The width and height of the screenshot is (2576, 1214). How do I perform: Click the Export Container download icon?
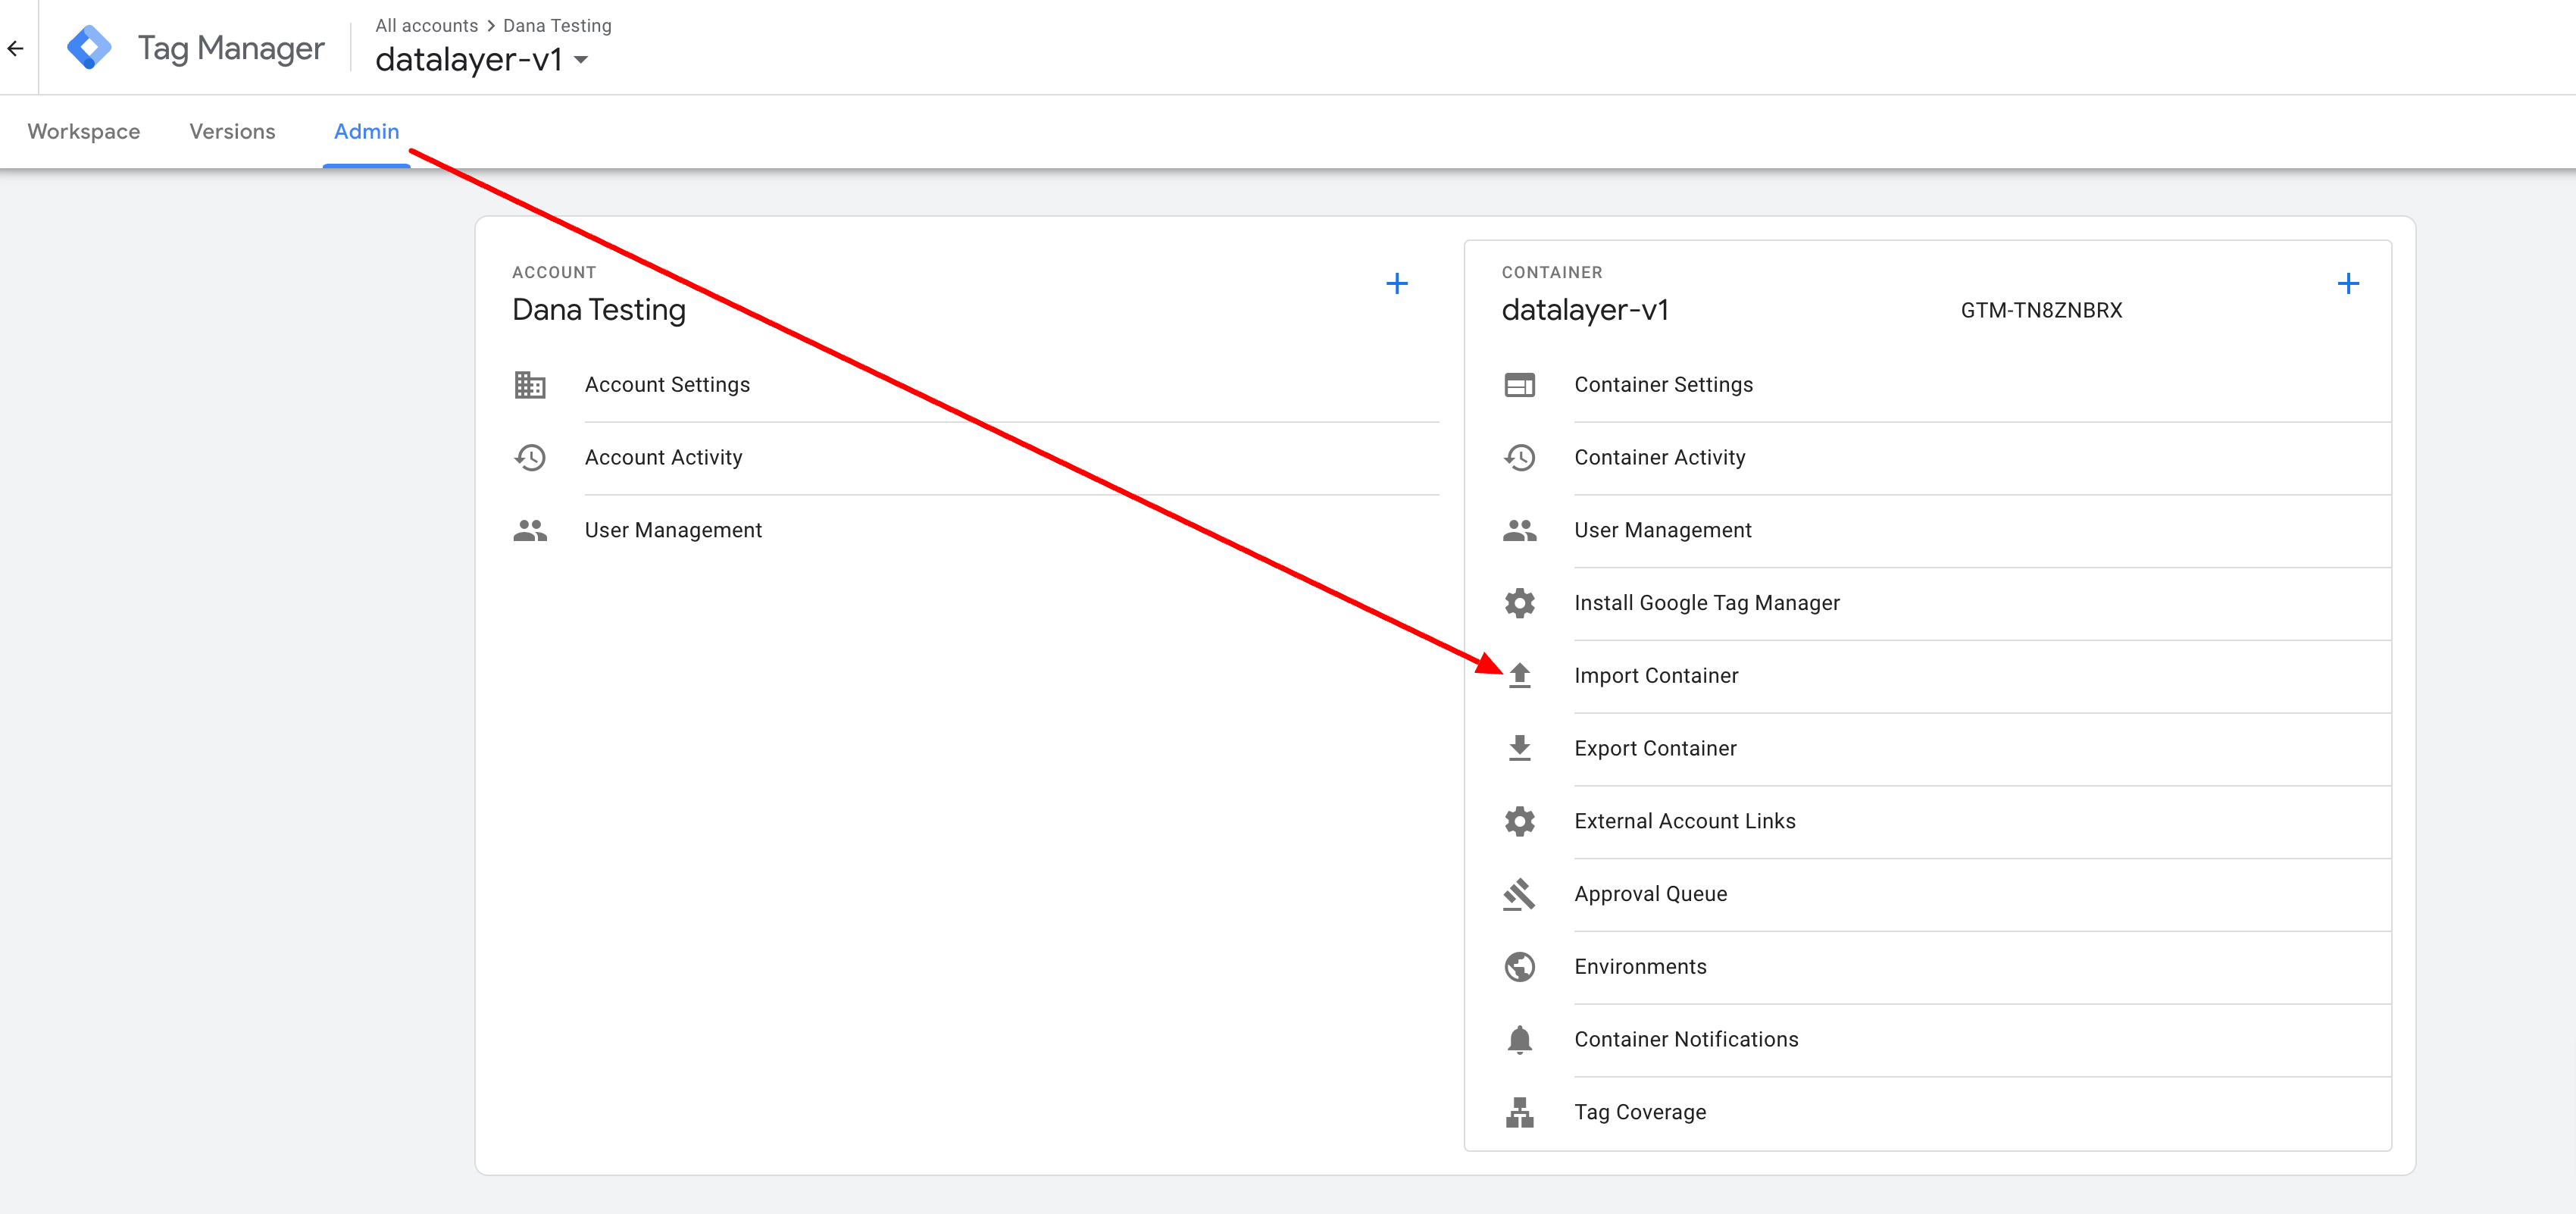pos(1519,748)
